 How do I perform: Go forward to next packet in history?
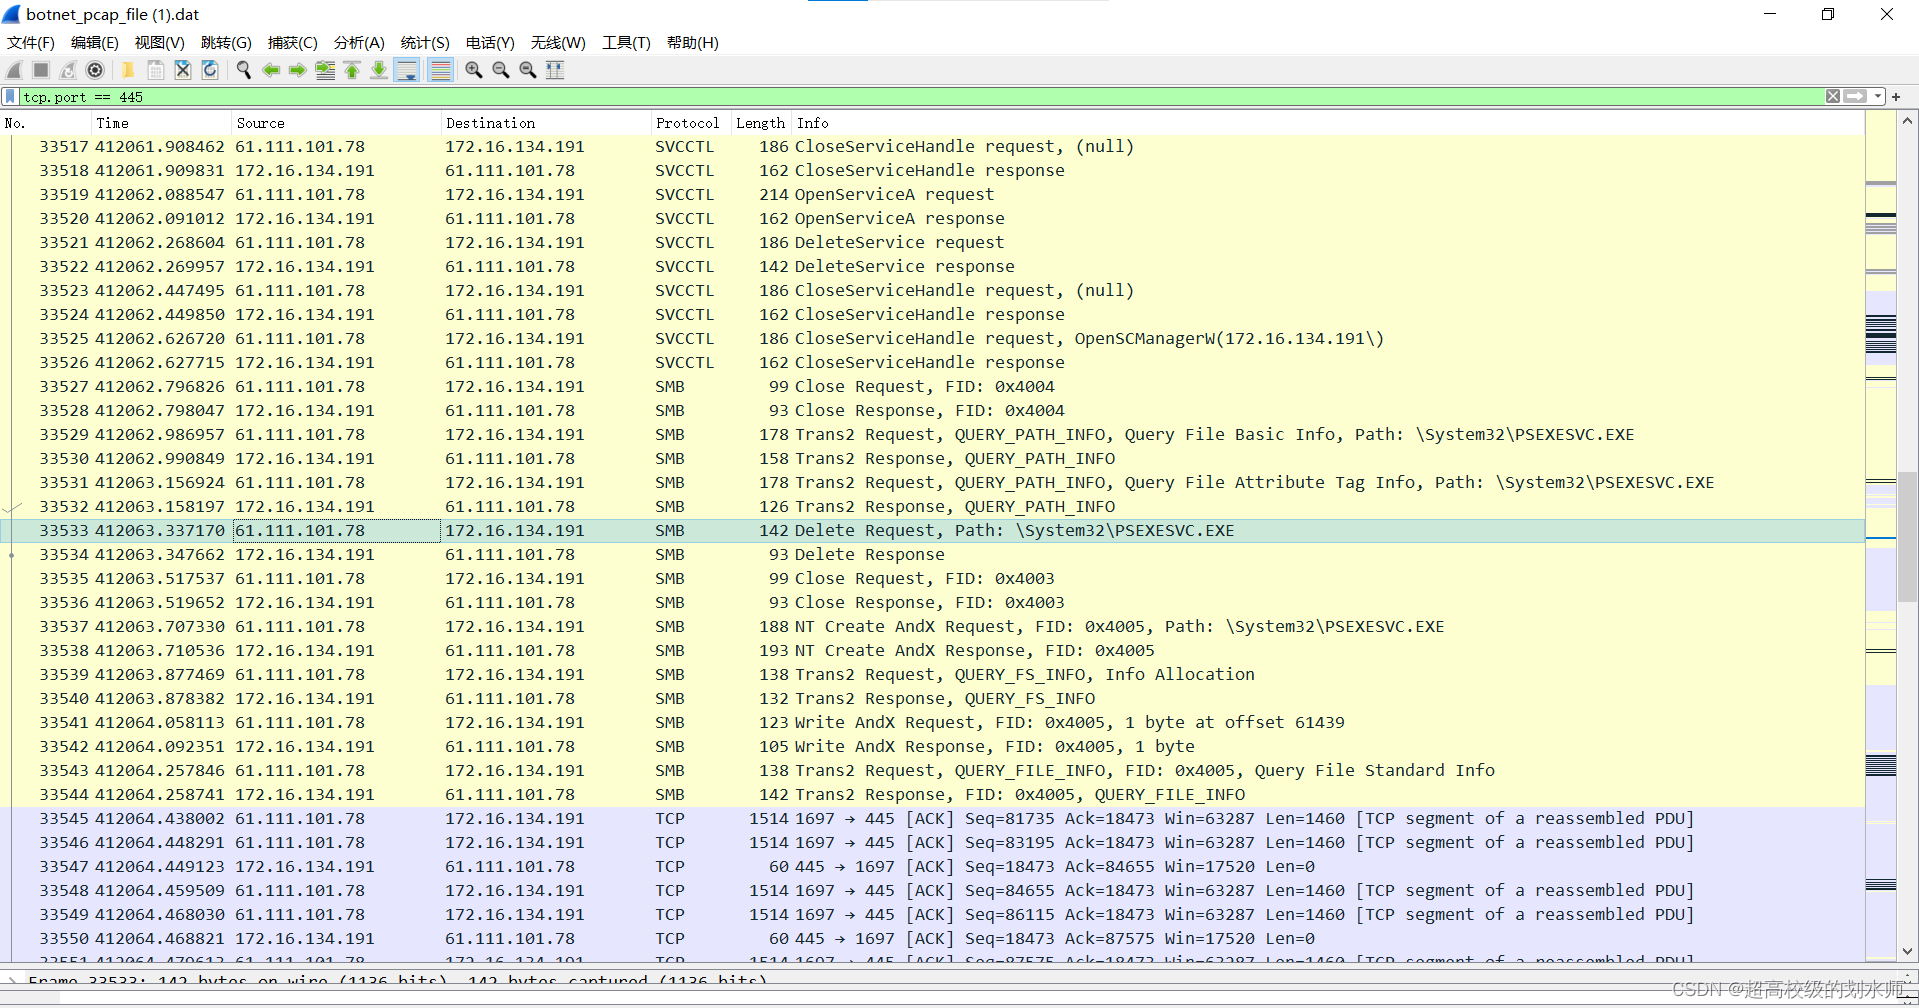(297, 70)
